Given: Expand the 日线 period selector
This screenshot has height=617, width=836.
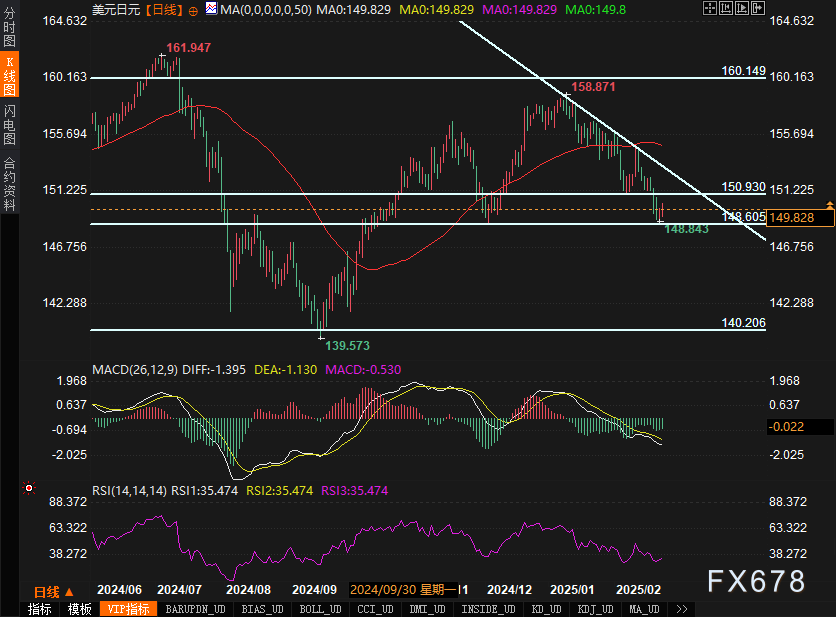Looking at the screenshot, I should click(53, 592).
